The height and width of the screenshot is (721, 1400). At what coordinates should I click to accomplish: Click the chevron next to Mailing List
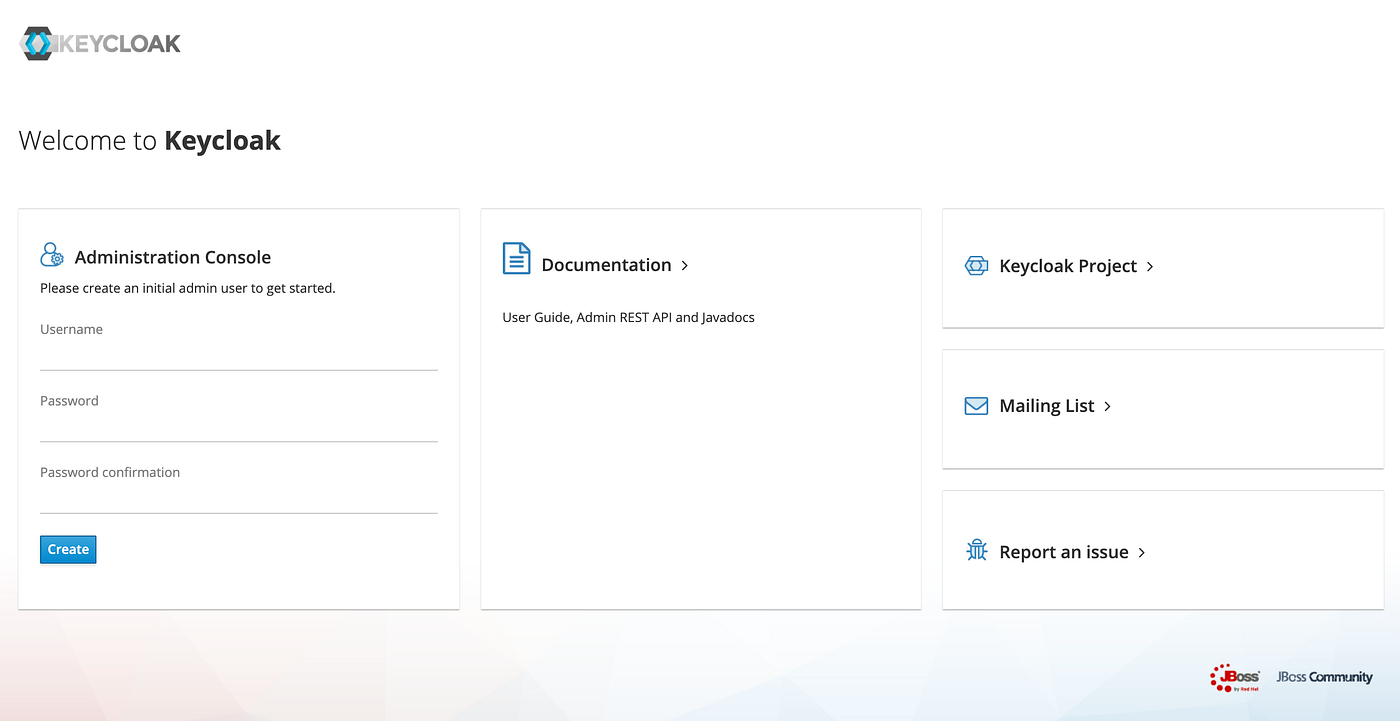tap(1107, 406)
